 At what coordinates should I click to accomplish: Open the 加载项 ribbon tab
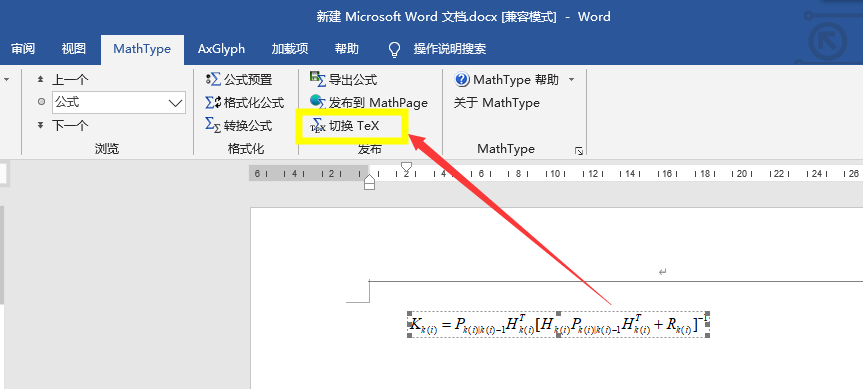point(290,49)
